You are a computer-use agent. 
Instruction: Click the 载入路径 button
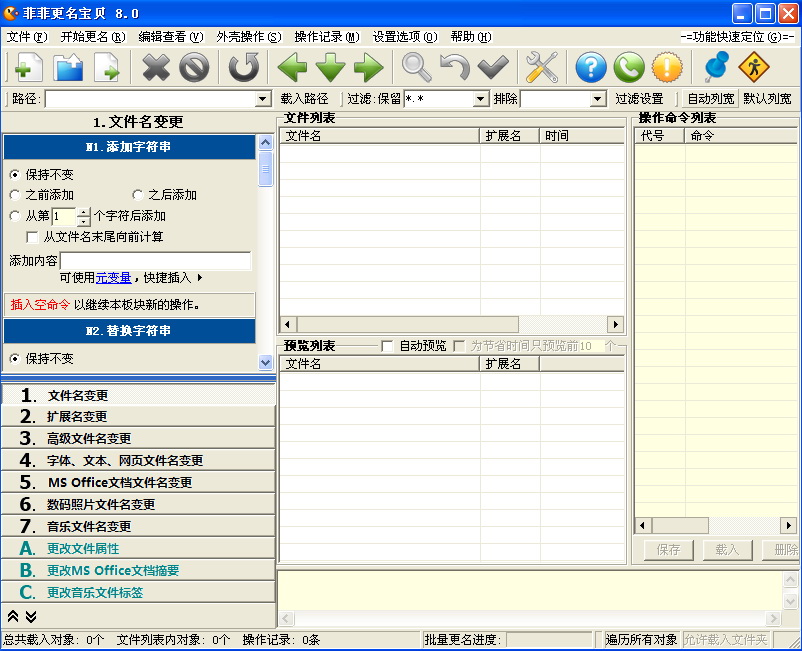(x=304, y=99)
